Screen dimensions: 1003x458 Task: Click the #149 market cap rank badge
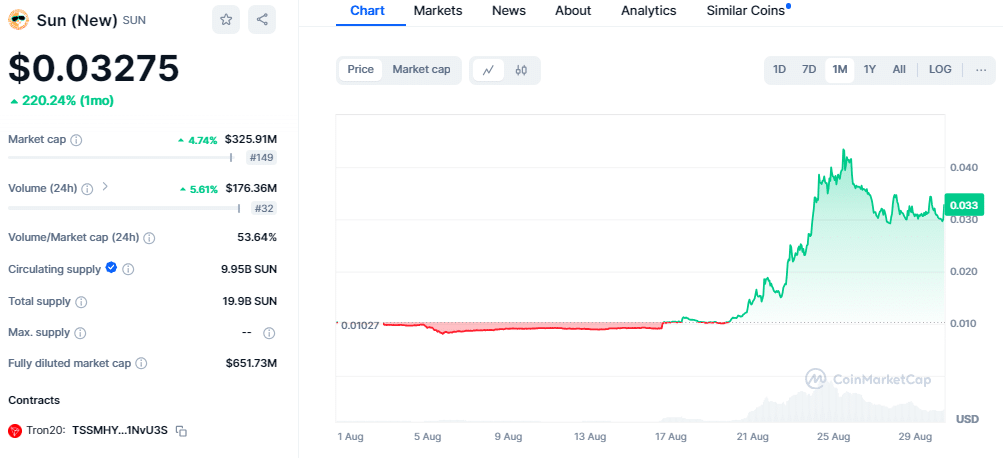[x=262, y=158]
